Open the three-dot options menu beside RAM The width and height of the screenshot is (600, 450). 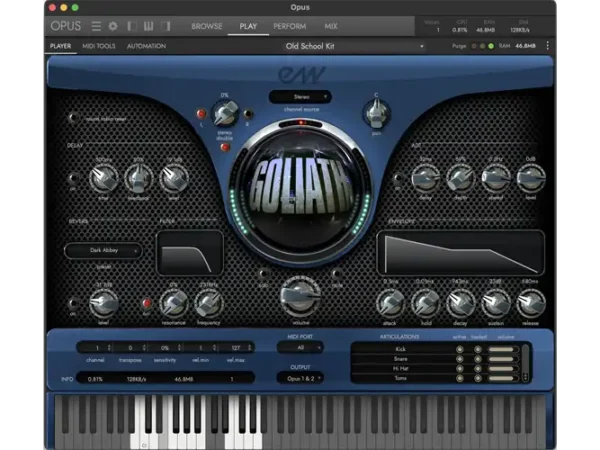point(548,46)
